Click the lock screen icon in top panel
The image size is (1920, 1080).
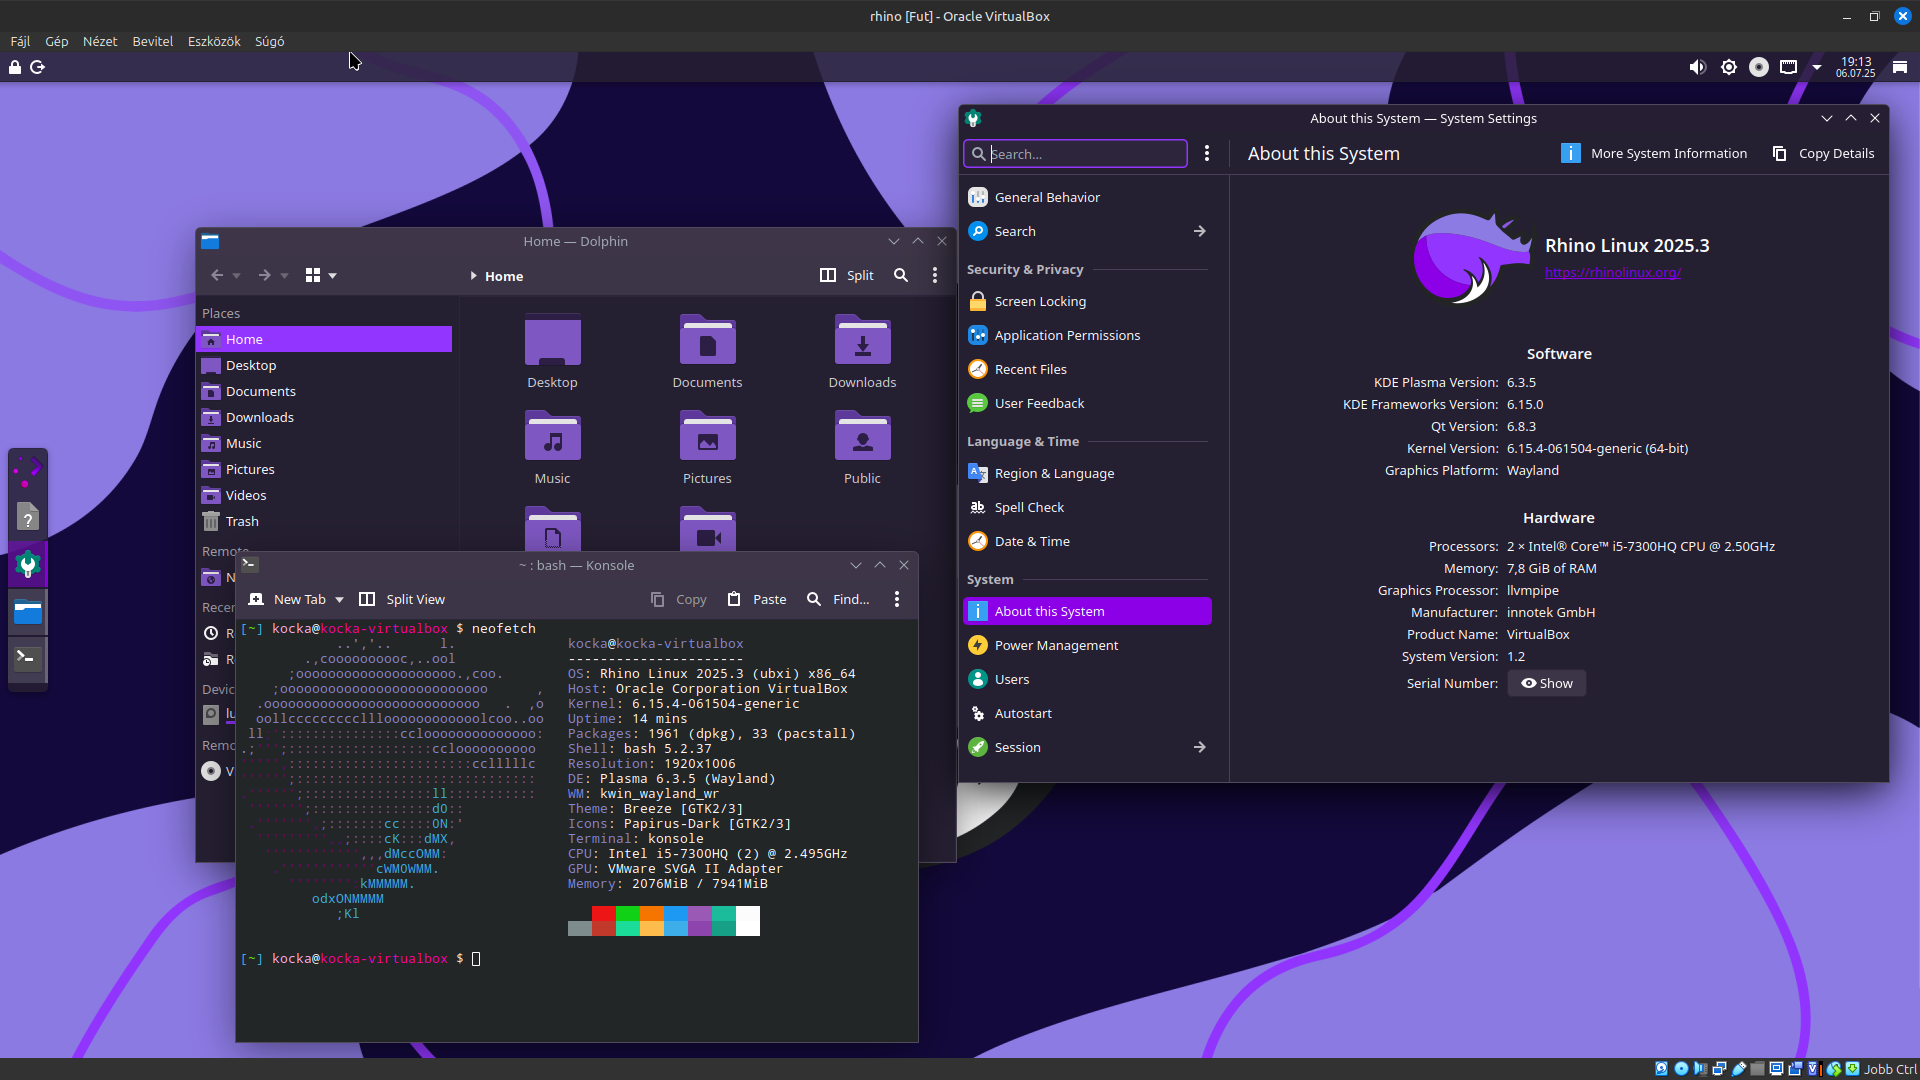(x=15, y=67)
